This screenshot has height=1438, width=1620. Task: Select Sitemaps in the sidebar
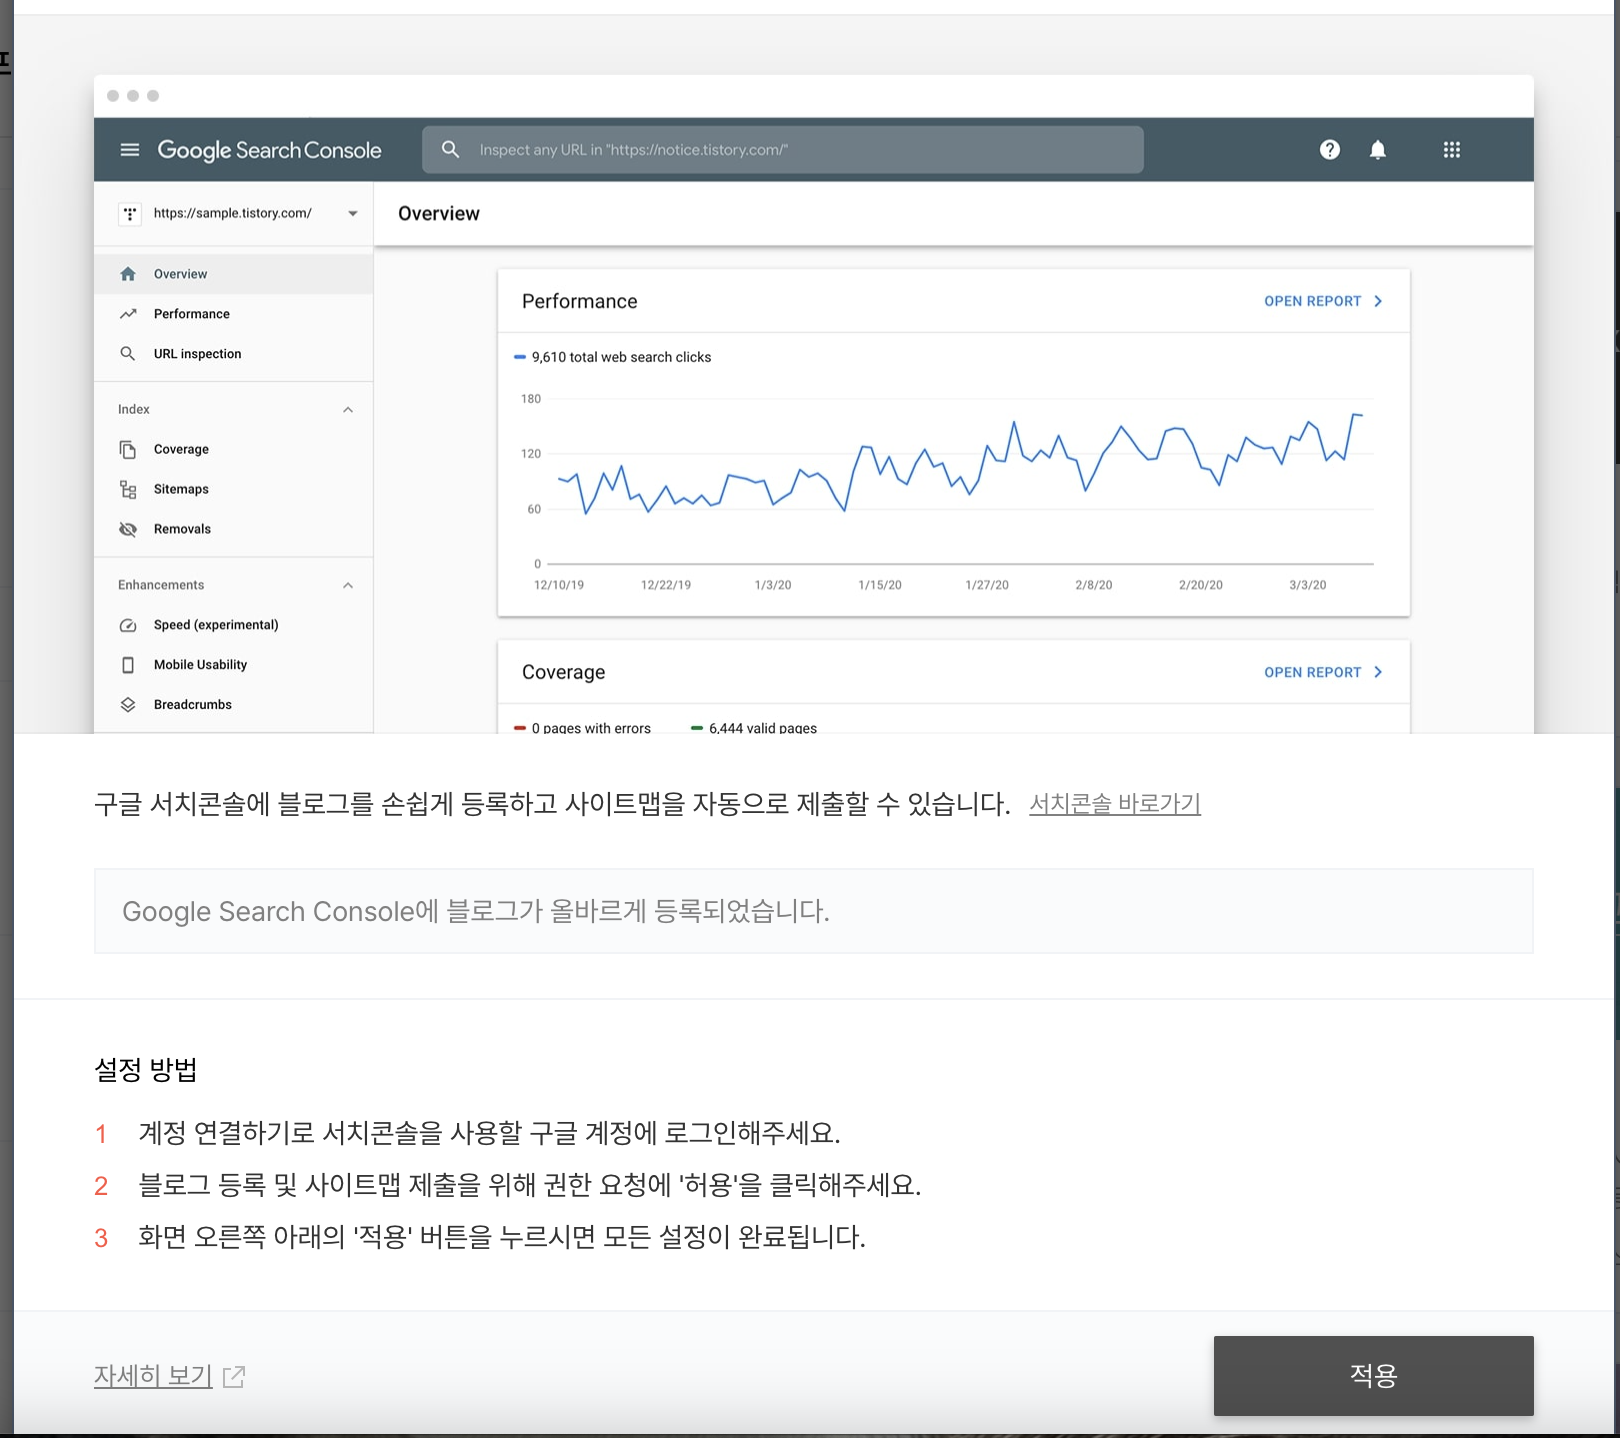point(234,489)
